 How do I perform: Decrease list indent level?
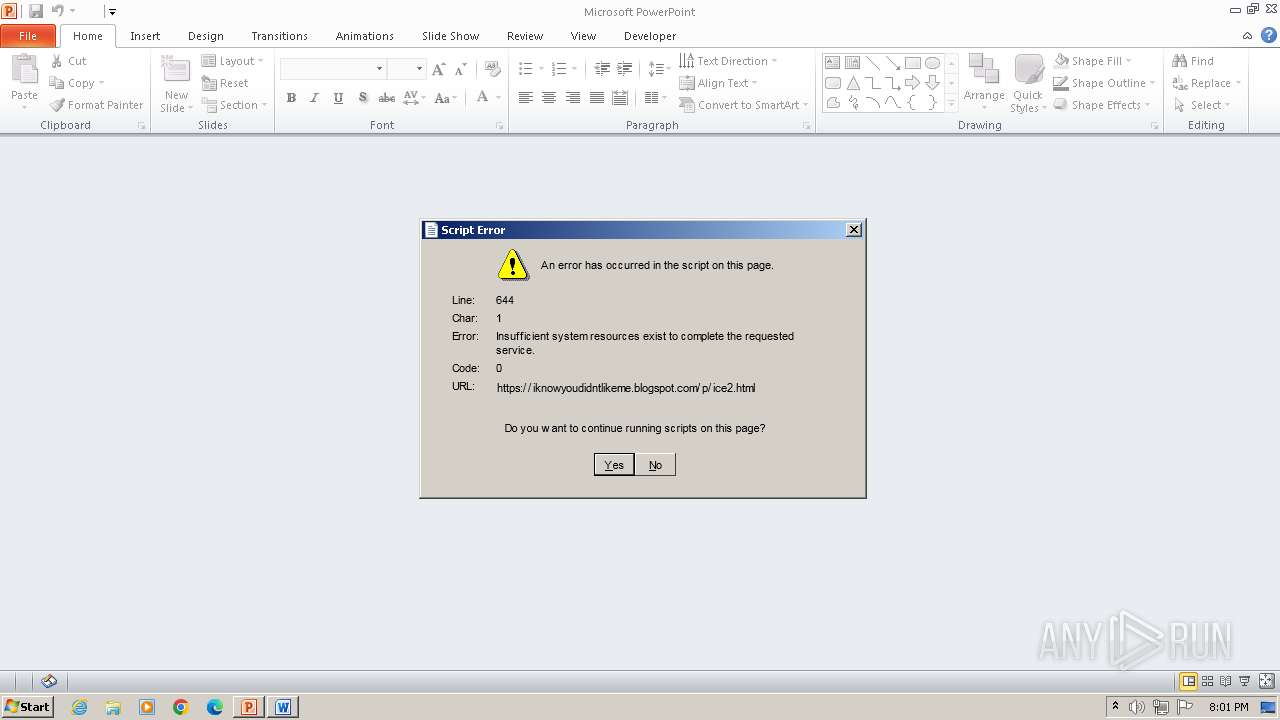coord(602,69)
